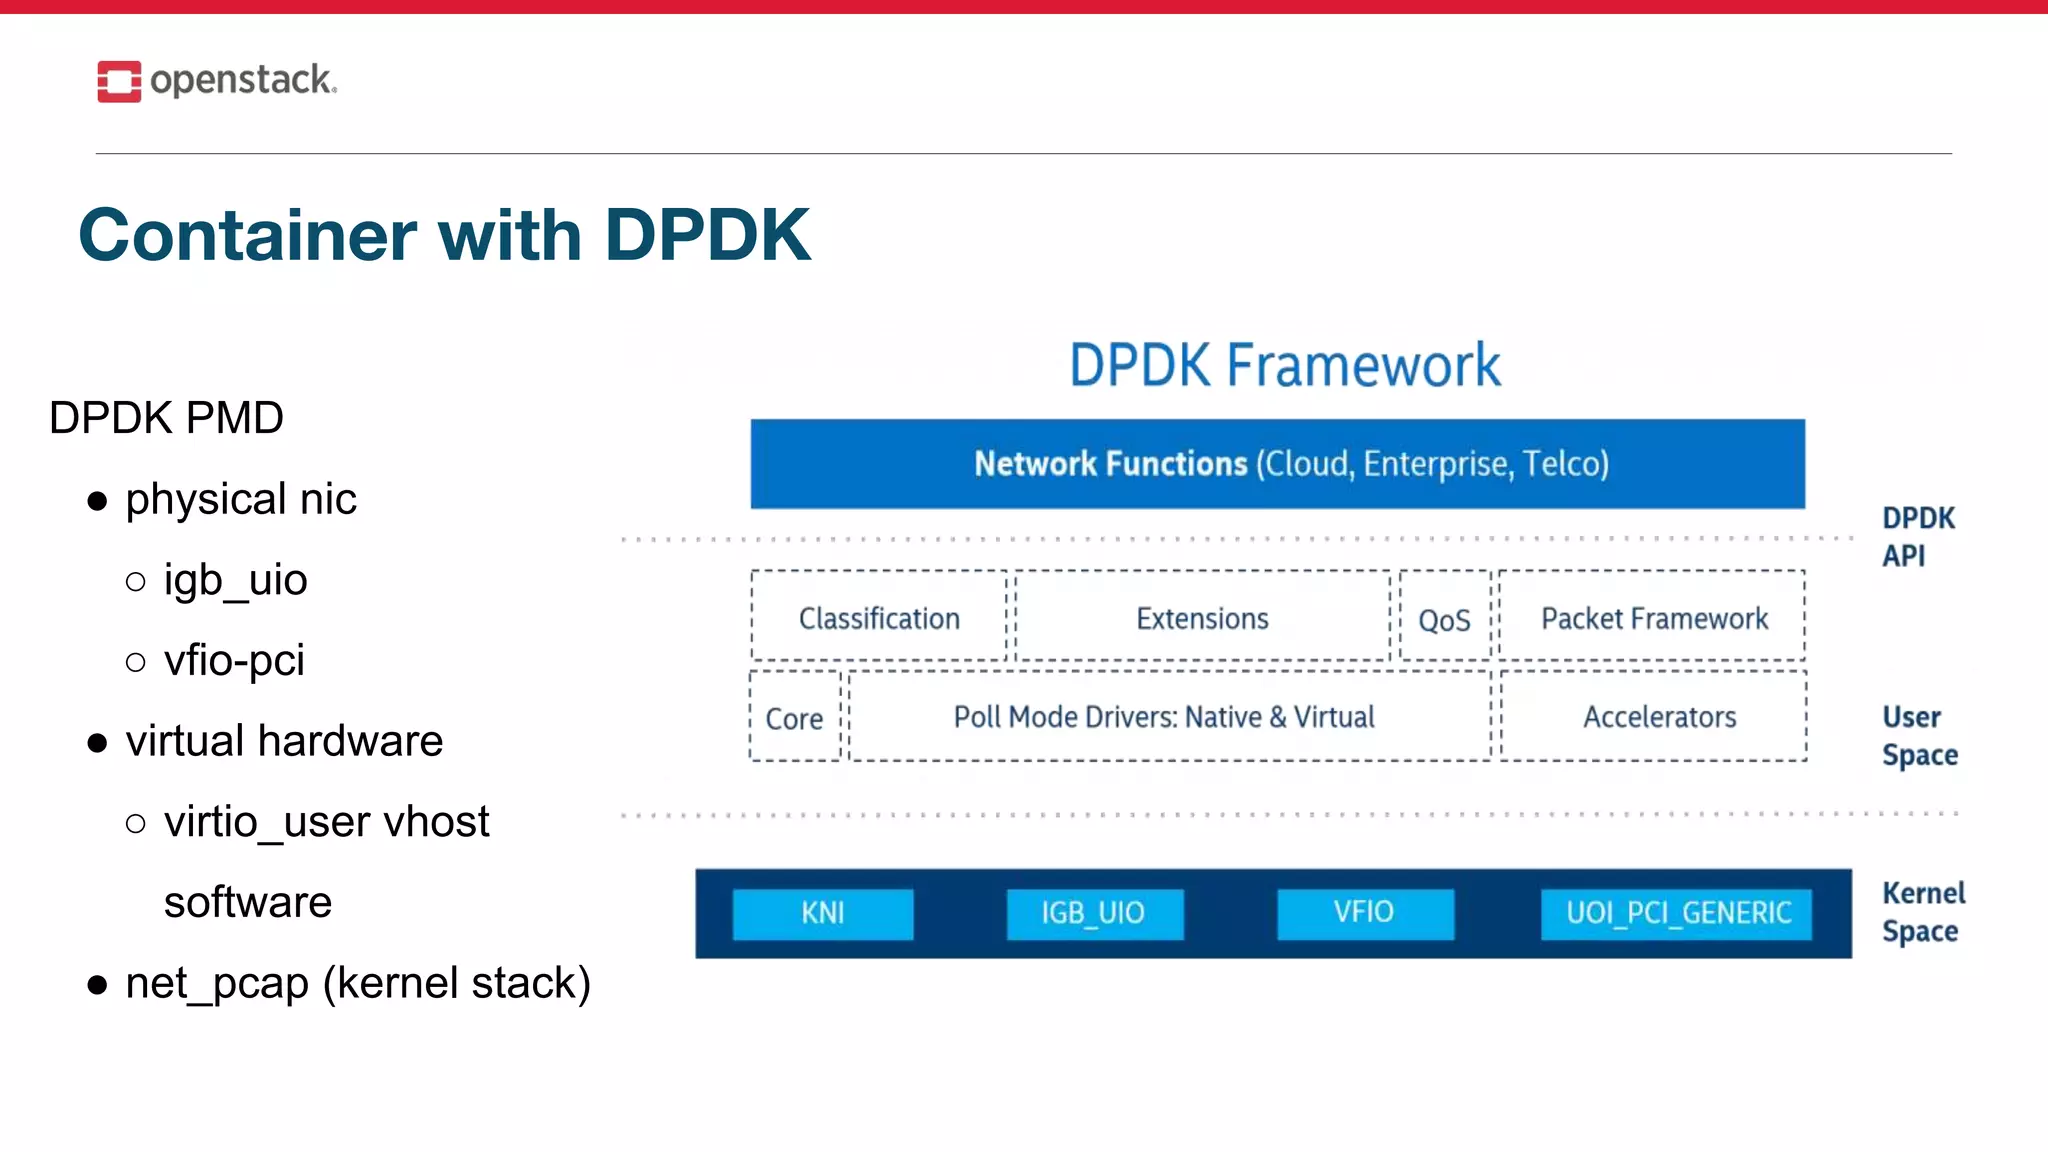Image resolution: width=2048 pixels, height=1152 pixels.
Task: Click the UOI_PCI_GENERIC block
Action: coord(1676,913)
